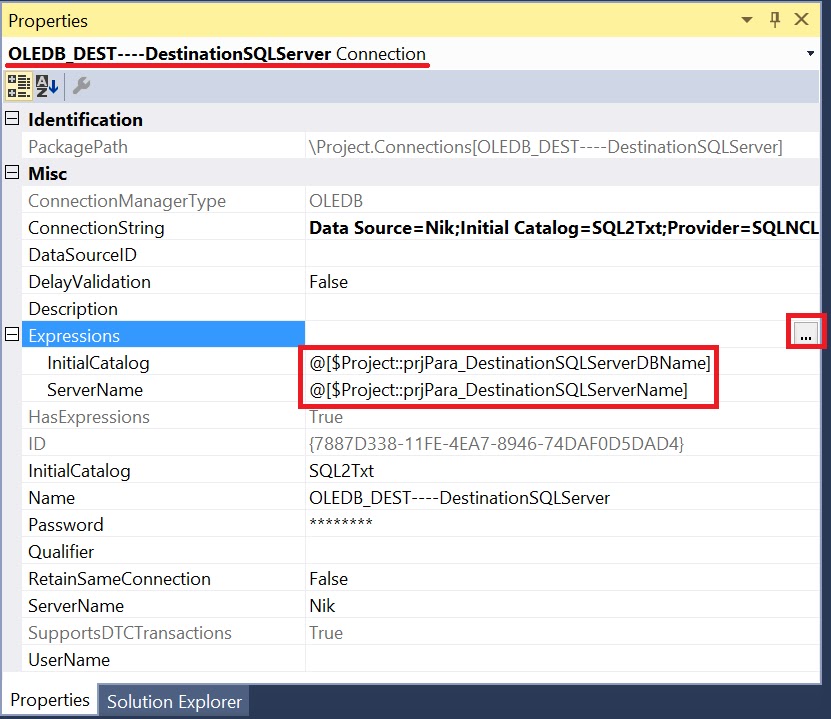Collapse the Expressions property group

click(x=10, y=335)
